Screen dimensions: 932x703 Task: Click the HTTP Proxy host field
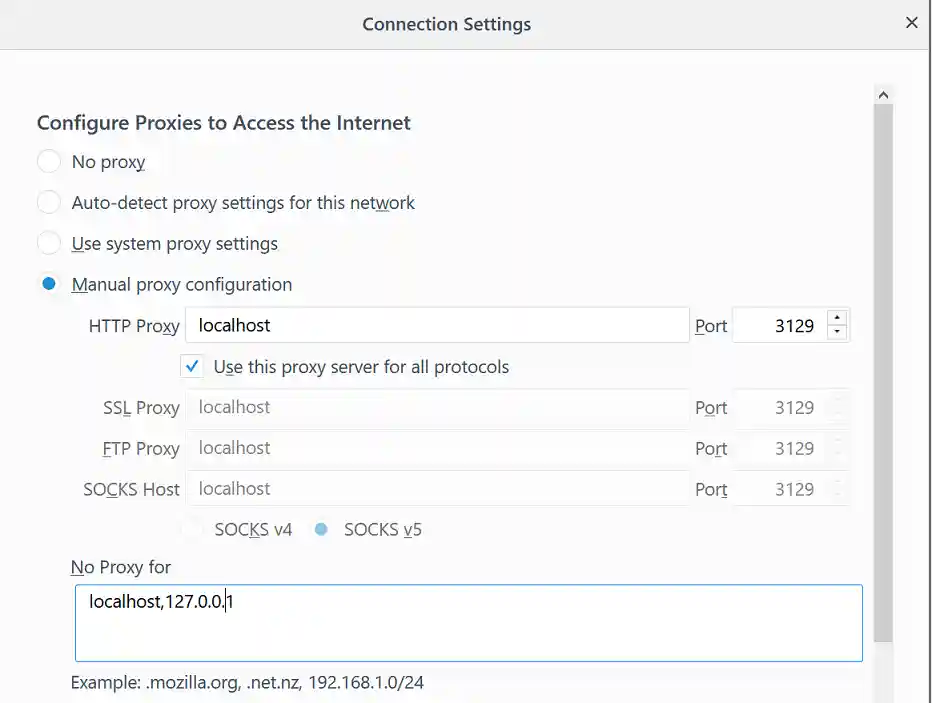click(x=437, y=325)
